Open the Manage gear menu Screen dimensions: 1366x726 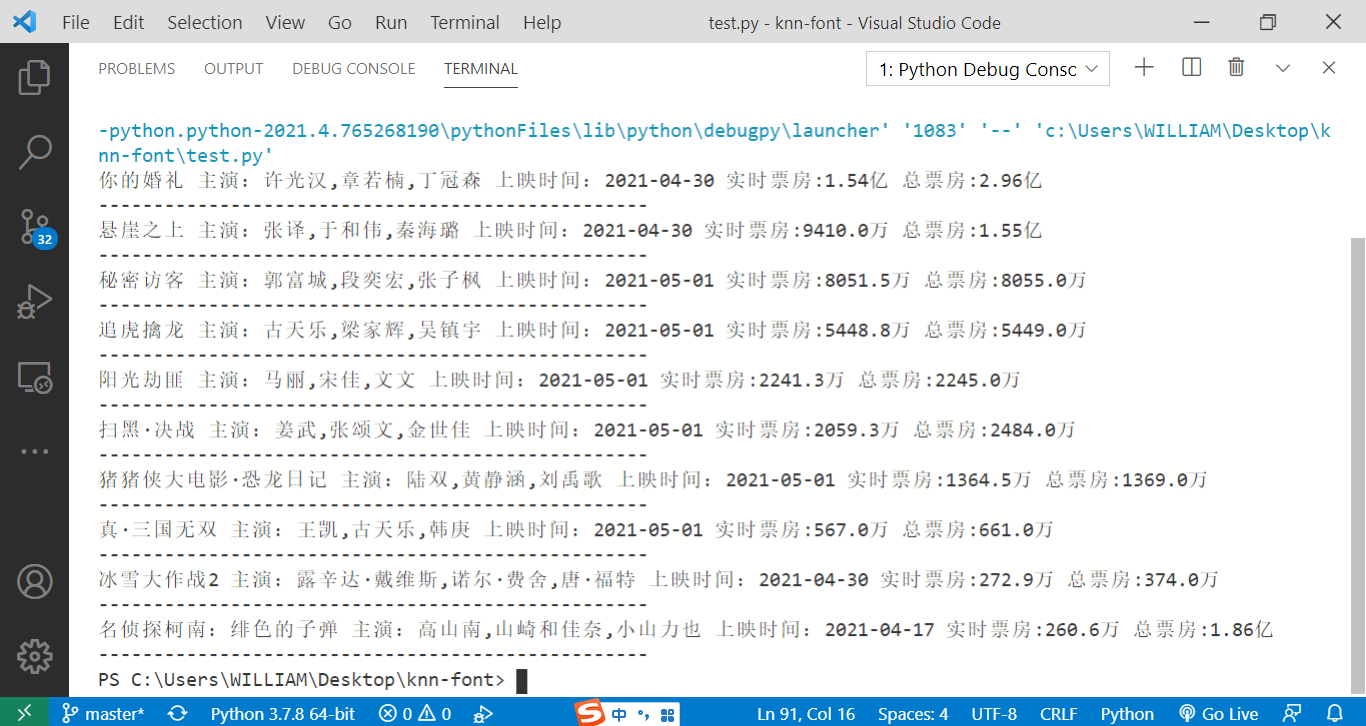pos(34,656)
